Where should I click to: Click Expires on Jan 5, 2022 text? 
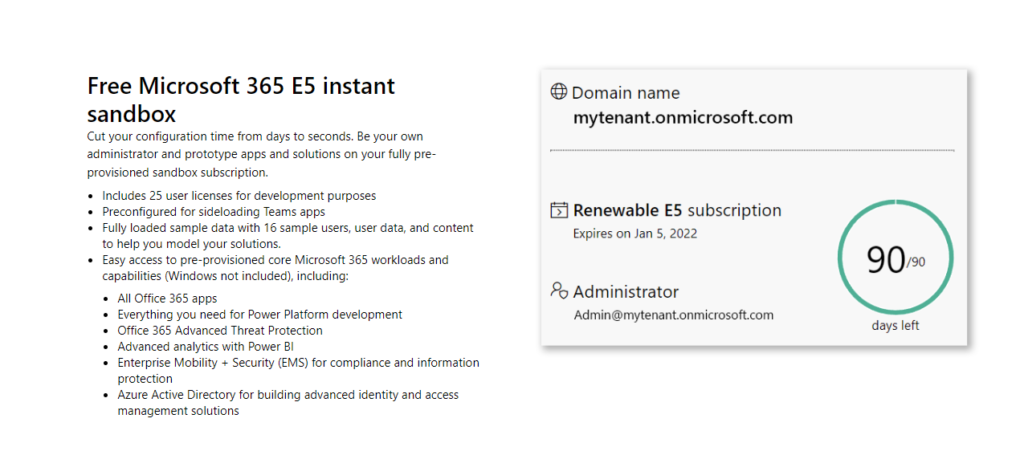(x=635, y=233)
